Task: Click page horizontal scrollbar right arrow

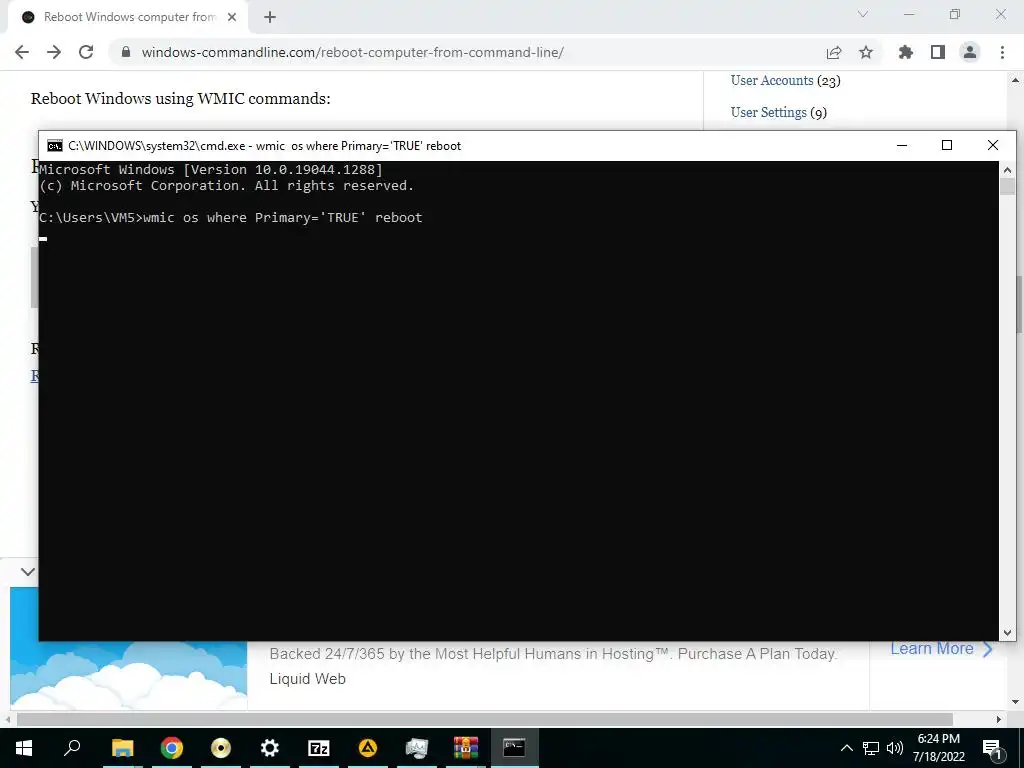Action: pos(999,719)
